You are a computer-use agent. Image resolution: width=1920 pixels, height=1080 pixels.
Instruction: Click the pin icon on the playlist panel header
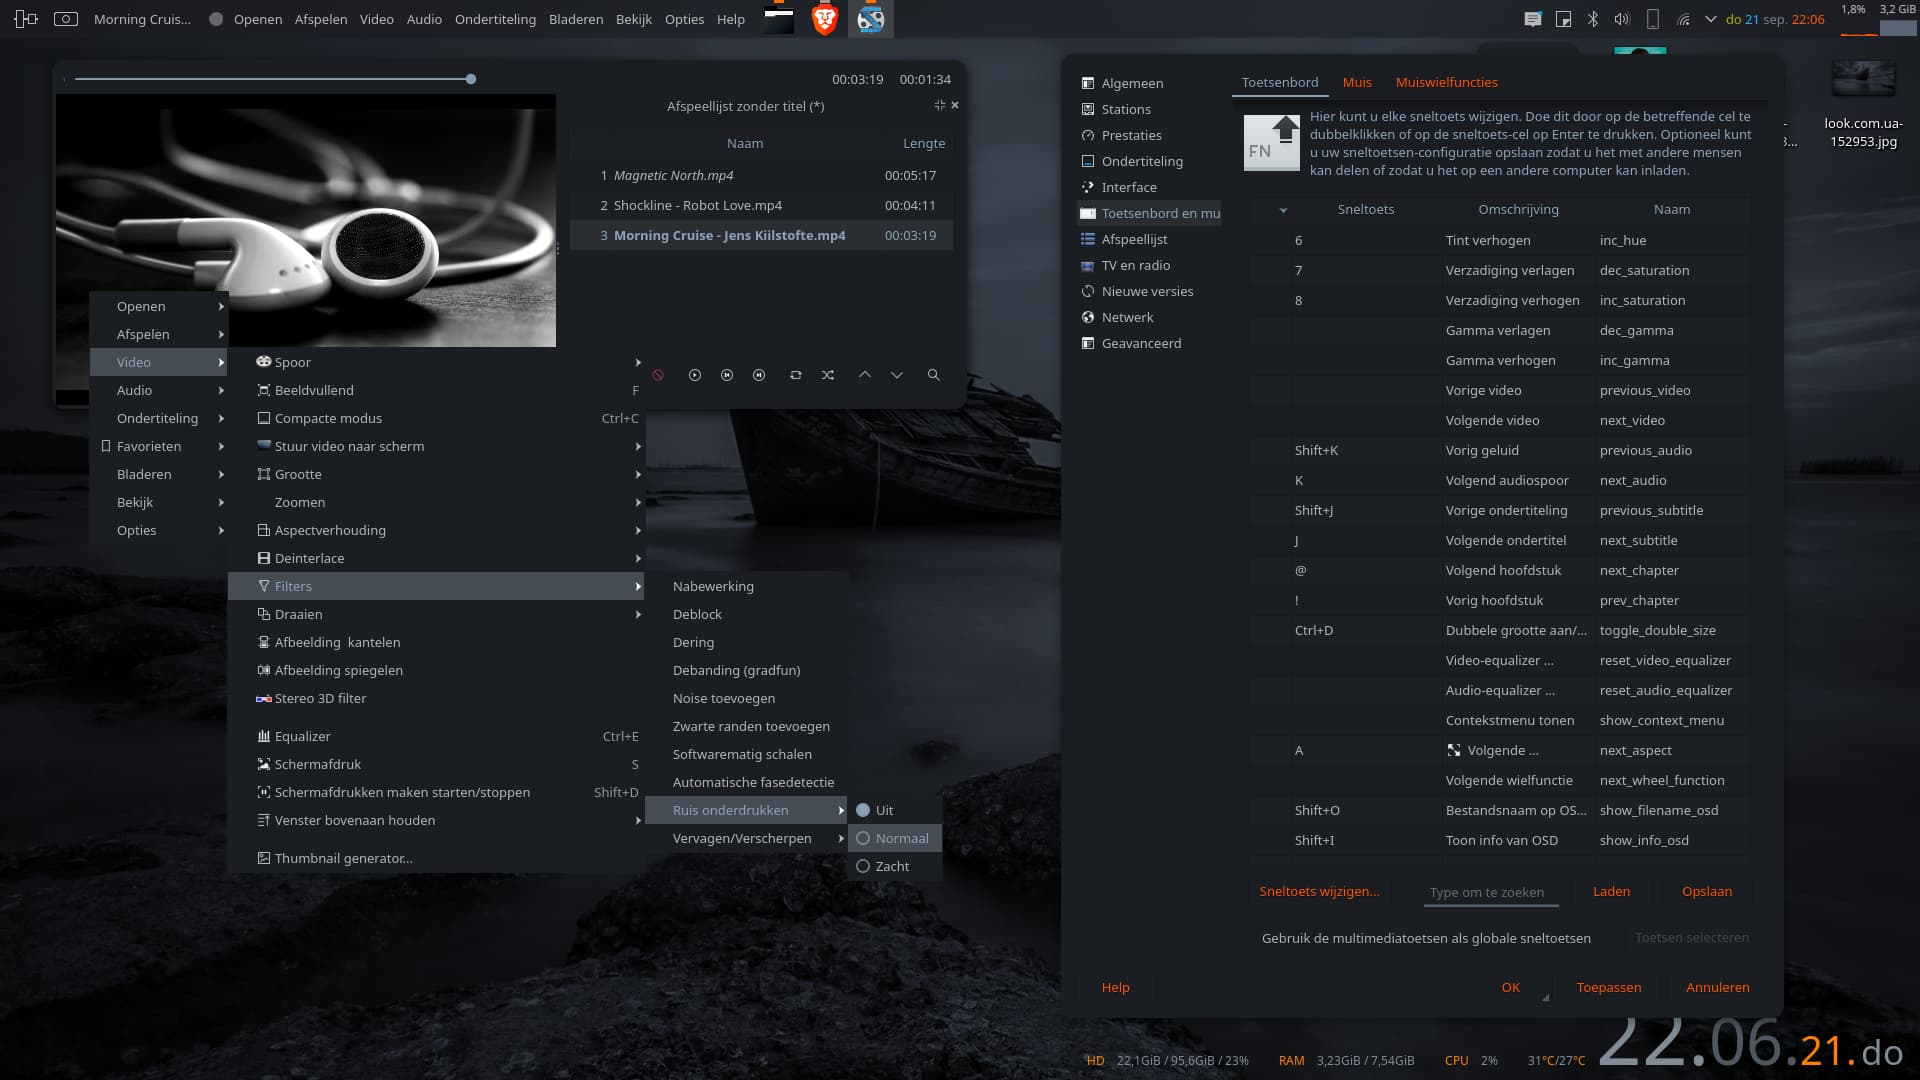[x=939, y=104]
